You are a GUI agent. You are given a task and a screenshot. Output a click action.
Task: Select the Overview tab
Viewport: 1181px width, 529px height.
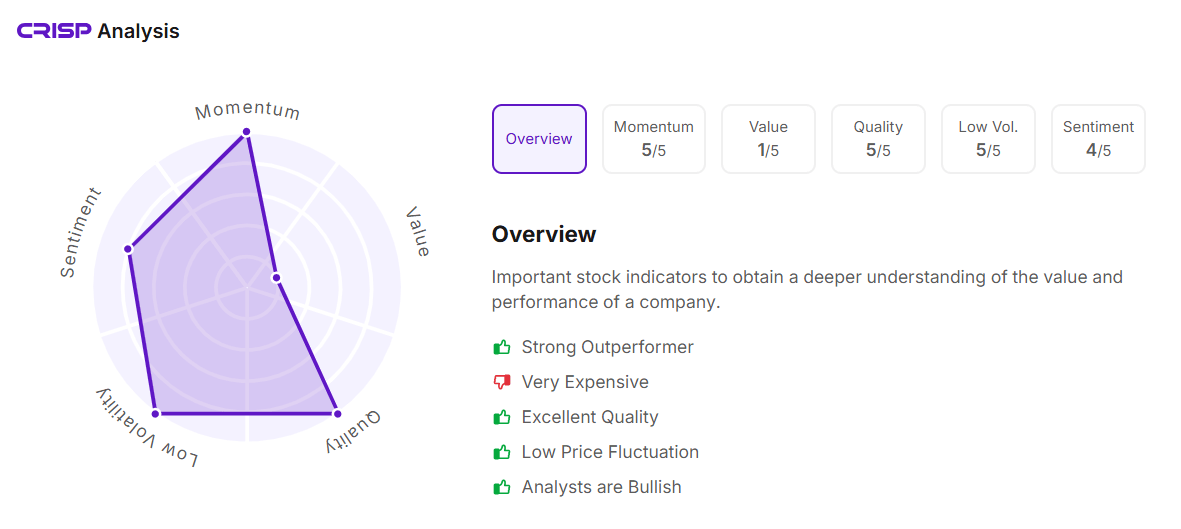(x=539, y=139)
